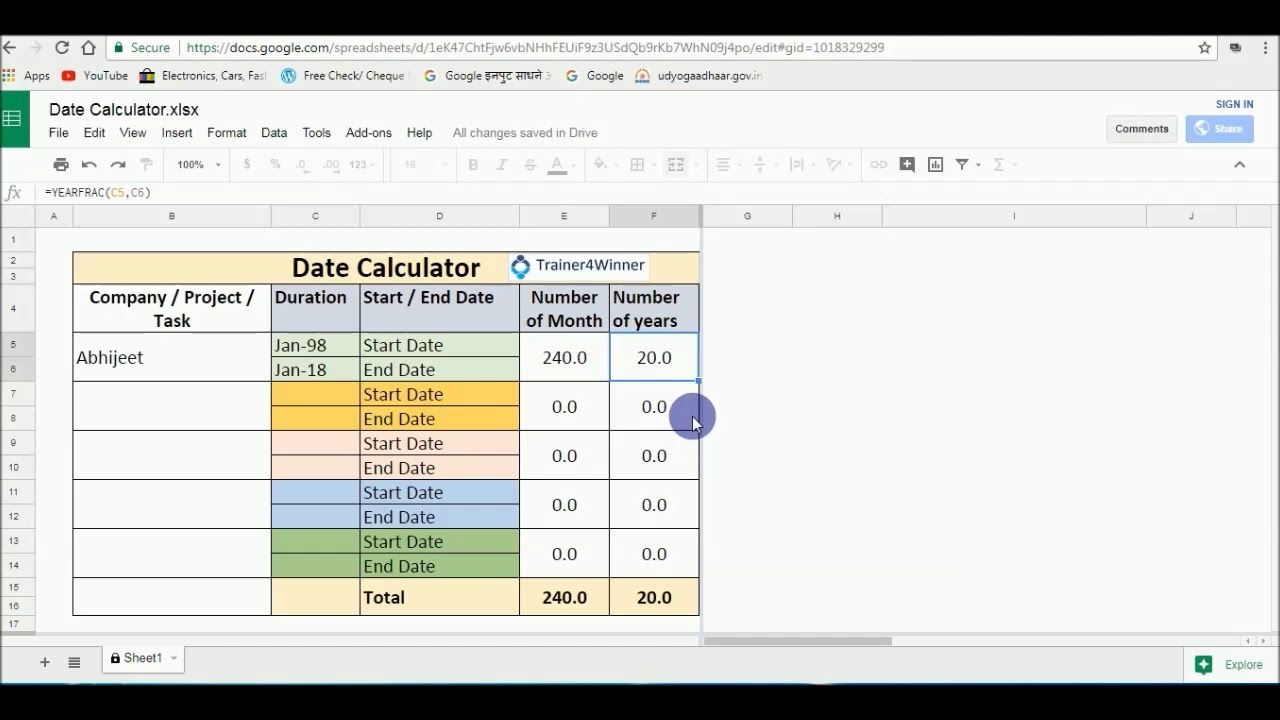The image size is (1280, 720).
Task: Bookmark this page with the star icon
Action: [1205, 47]
